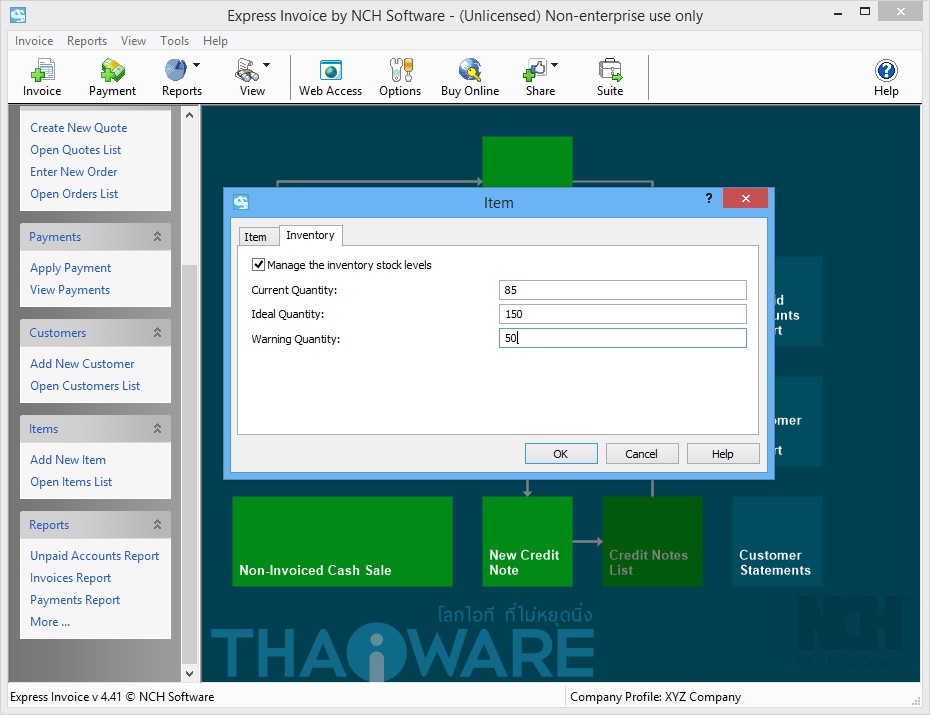Switch to the Item tab
The height and width of the screenshot is (715, 930).
coord(256,237)
